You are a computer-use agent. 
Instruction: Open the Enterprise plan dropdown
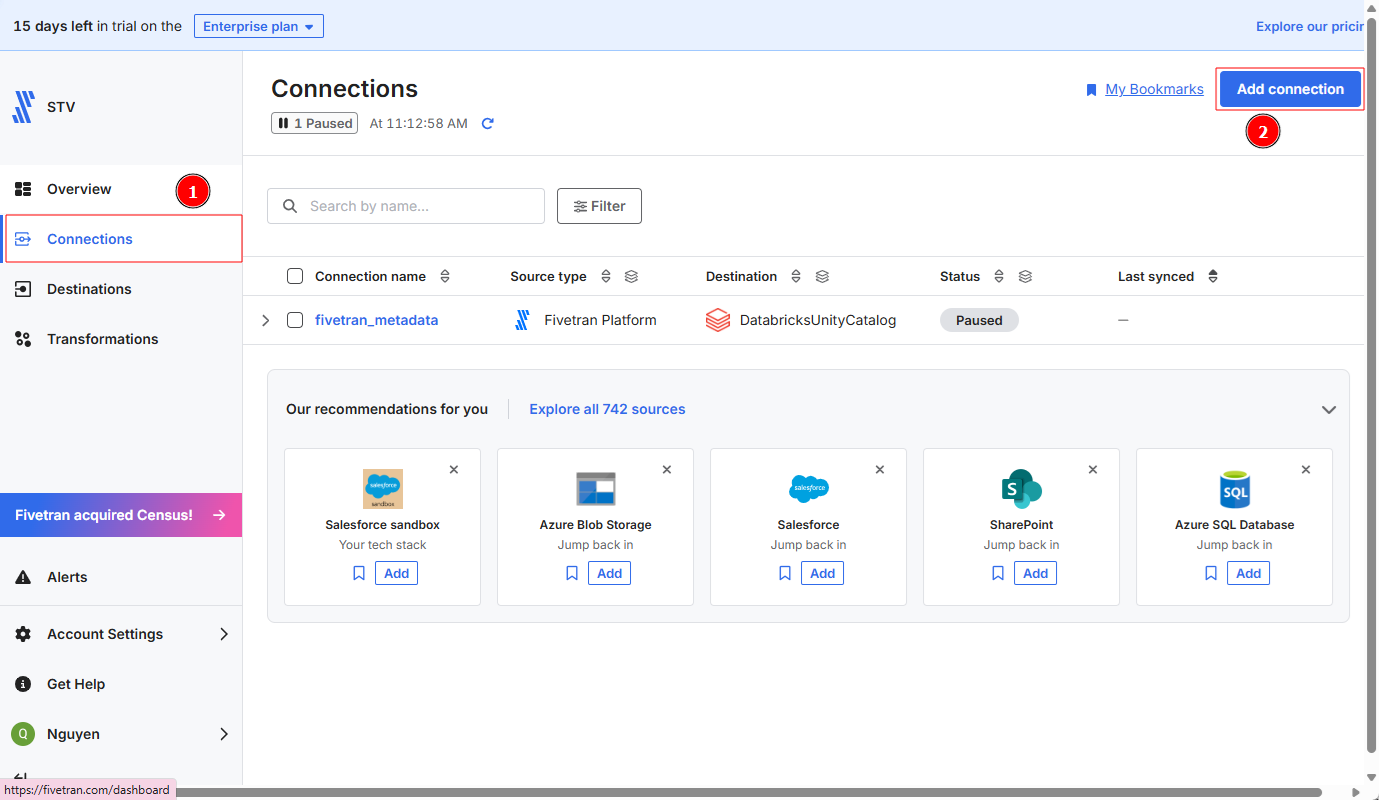coord(258,26)
